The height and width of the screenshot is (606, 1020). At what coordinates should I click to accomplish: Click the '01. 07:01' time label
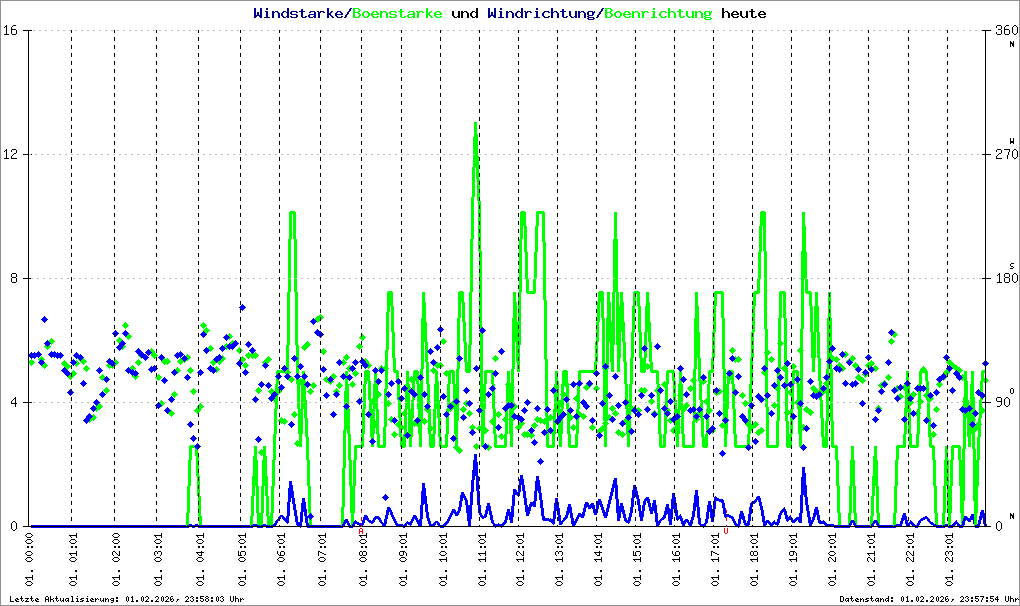click(x=322, y=560)
